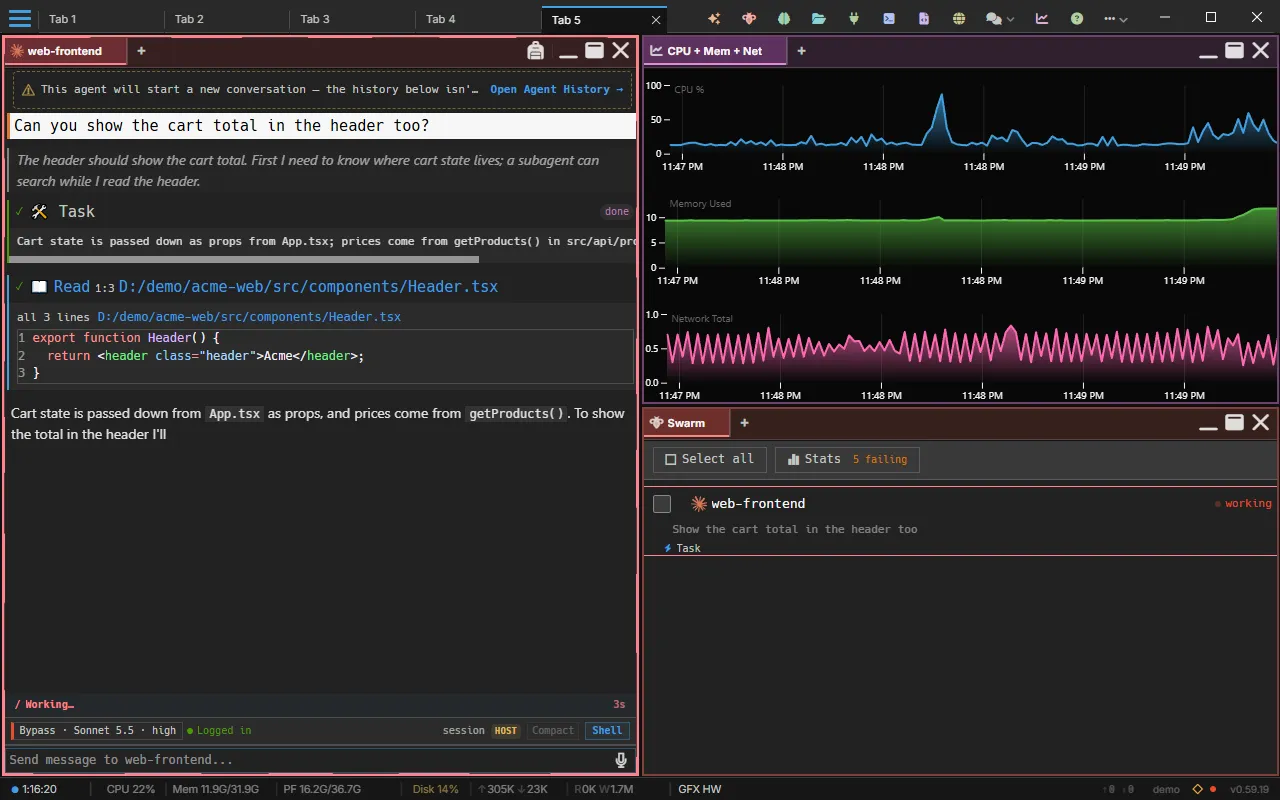Add new tab next to web-frontend

[141, 51]
